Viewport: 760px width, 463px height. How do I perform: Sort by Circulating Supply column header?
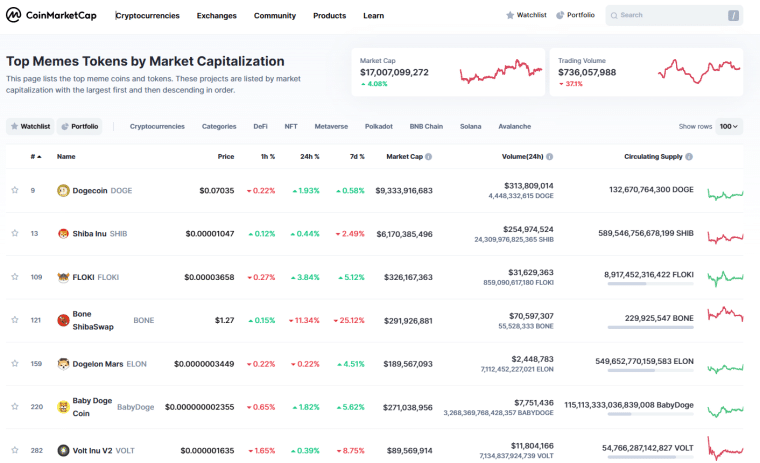(653, 157)
